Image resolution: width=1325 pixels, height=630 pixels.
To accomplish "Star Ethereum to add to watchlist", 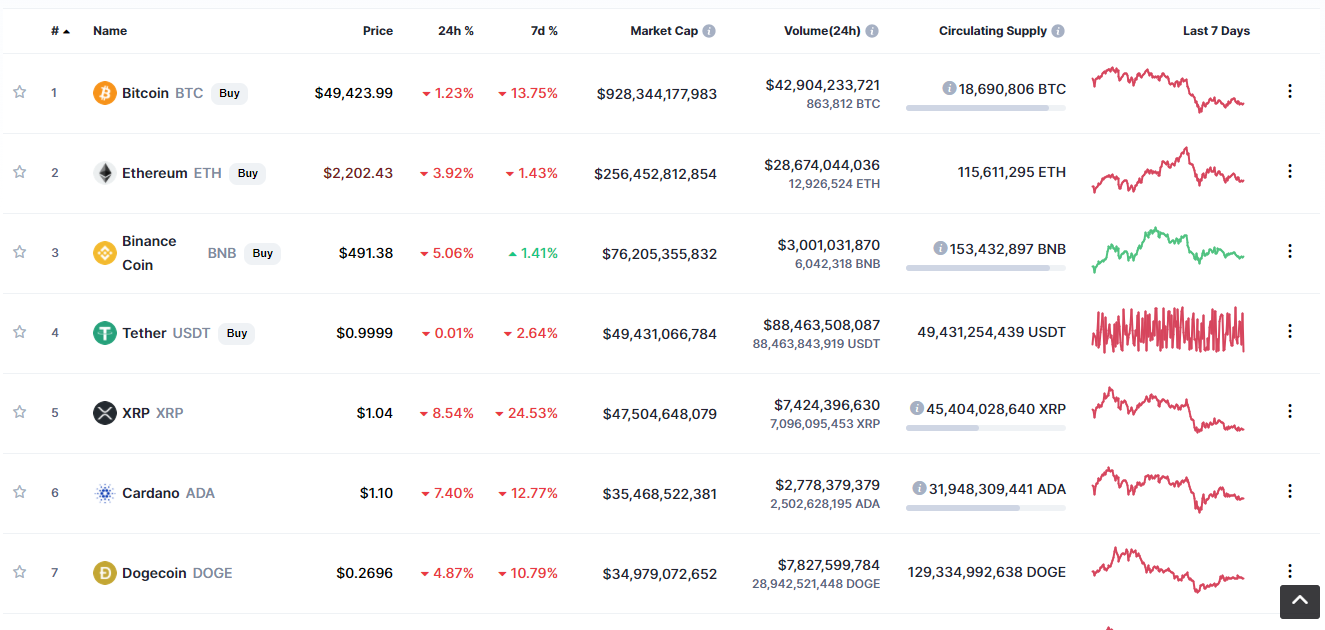I will pyautogui.click(x=19, y=172).
